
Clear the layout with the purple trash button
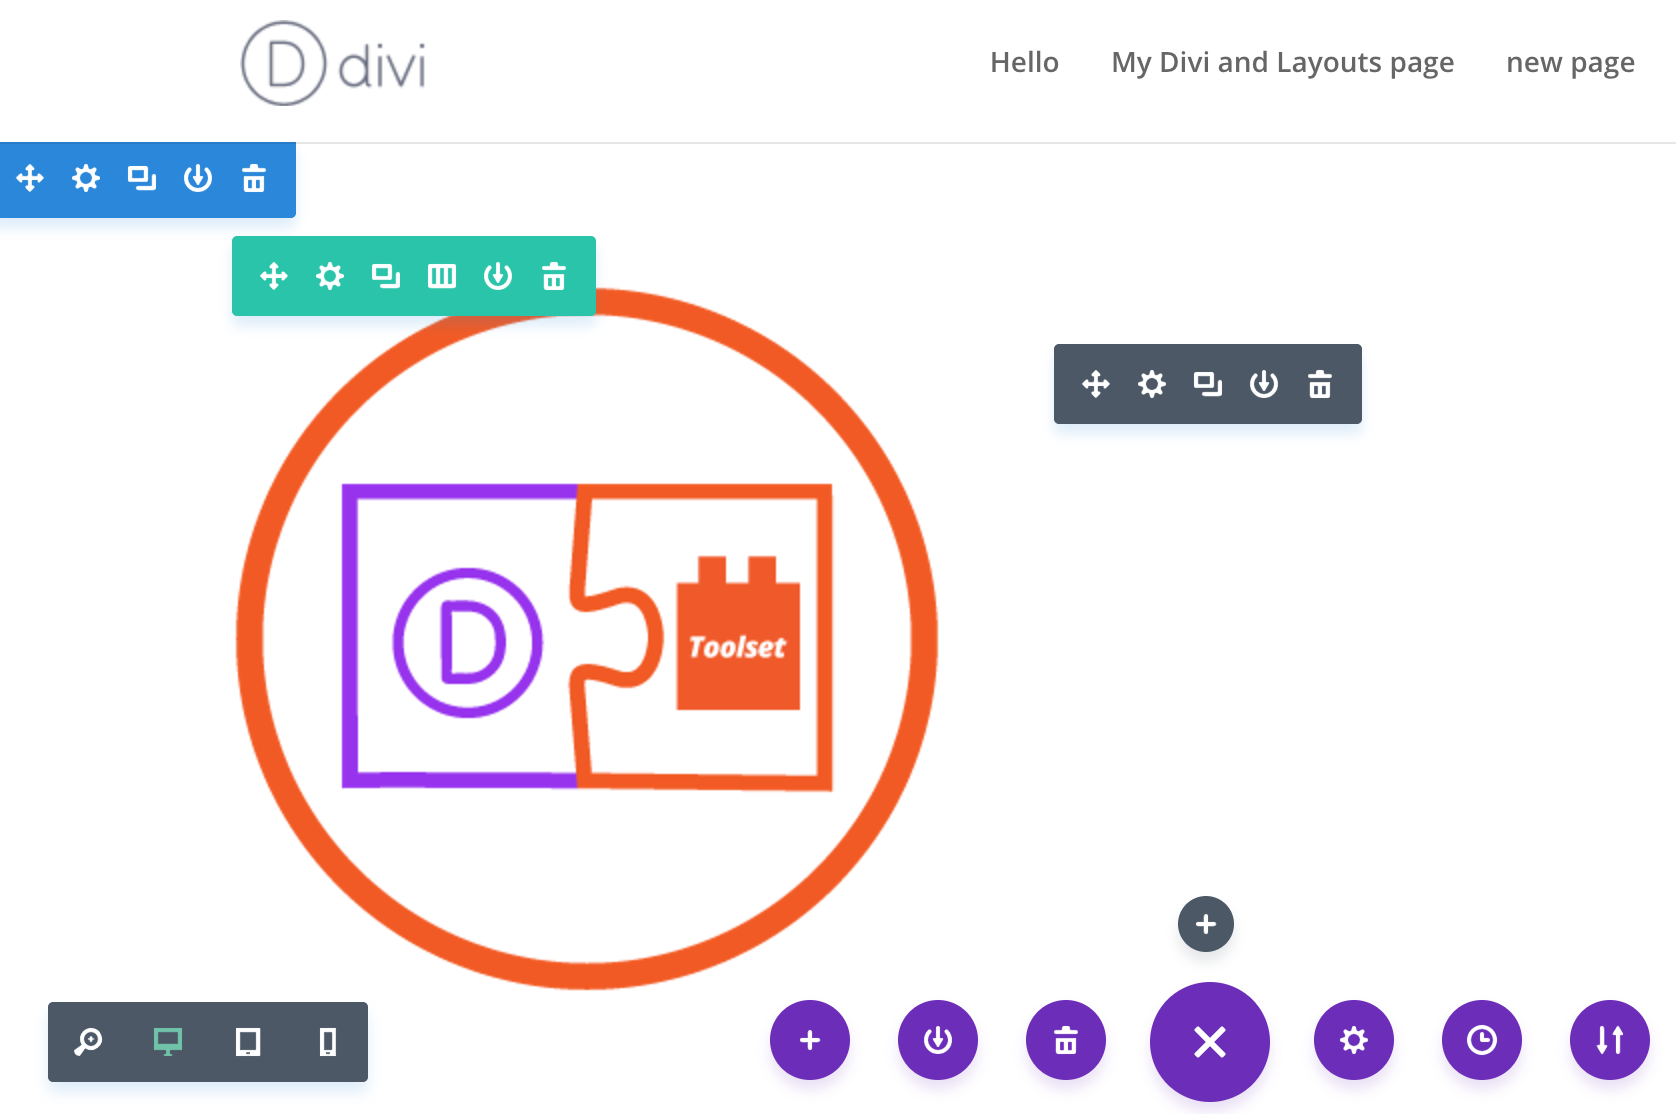1065,1040
